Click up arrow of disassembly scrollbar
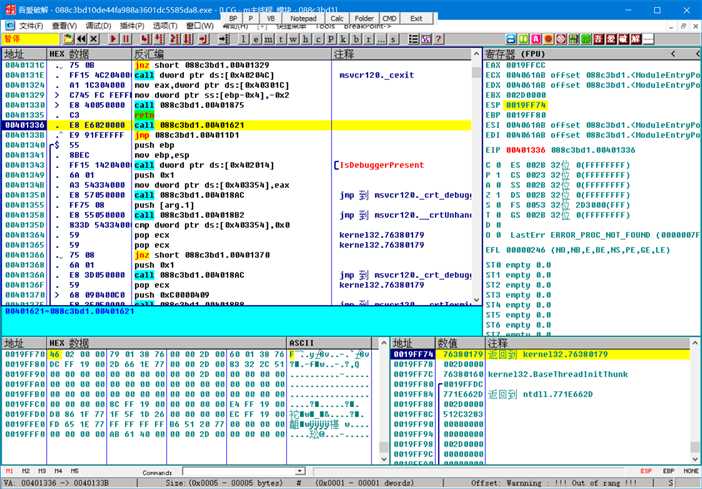 tap(476, 54)
